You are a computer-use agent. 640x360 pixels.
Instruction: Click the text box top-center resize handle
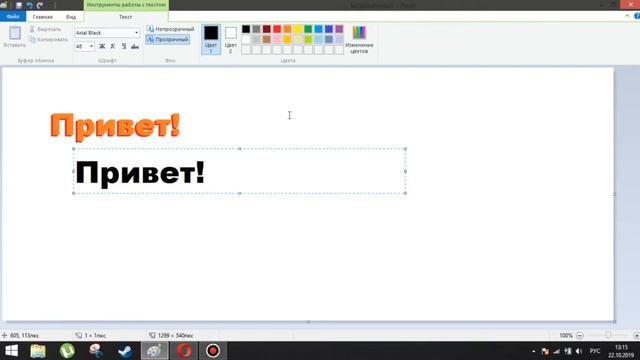[x=240, y=149]
